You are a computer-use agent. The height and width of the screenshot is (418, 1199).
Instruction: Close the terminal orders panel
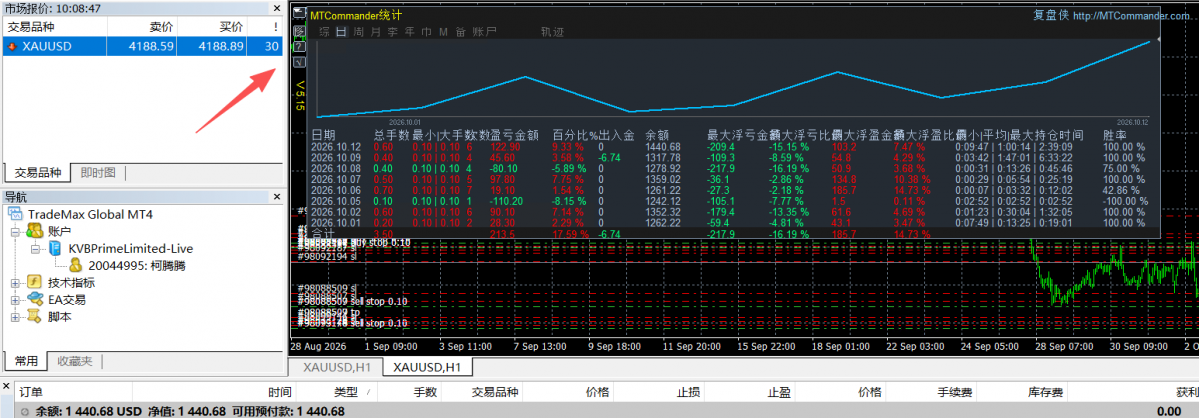tap(7, 386)
